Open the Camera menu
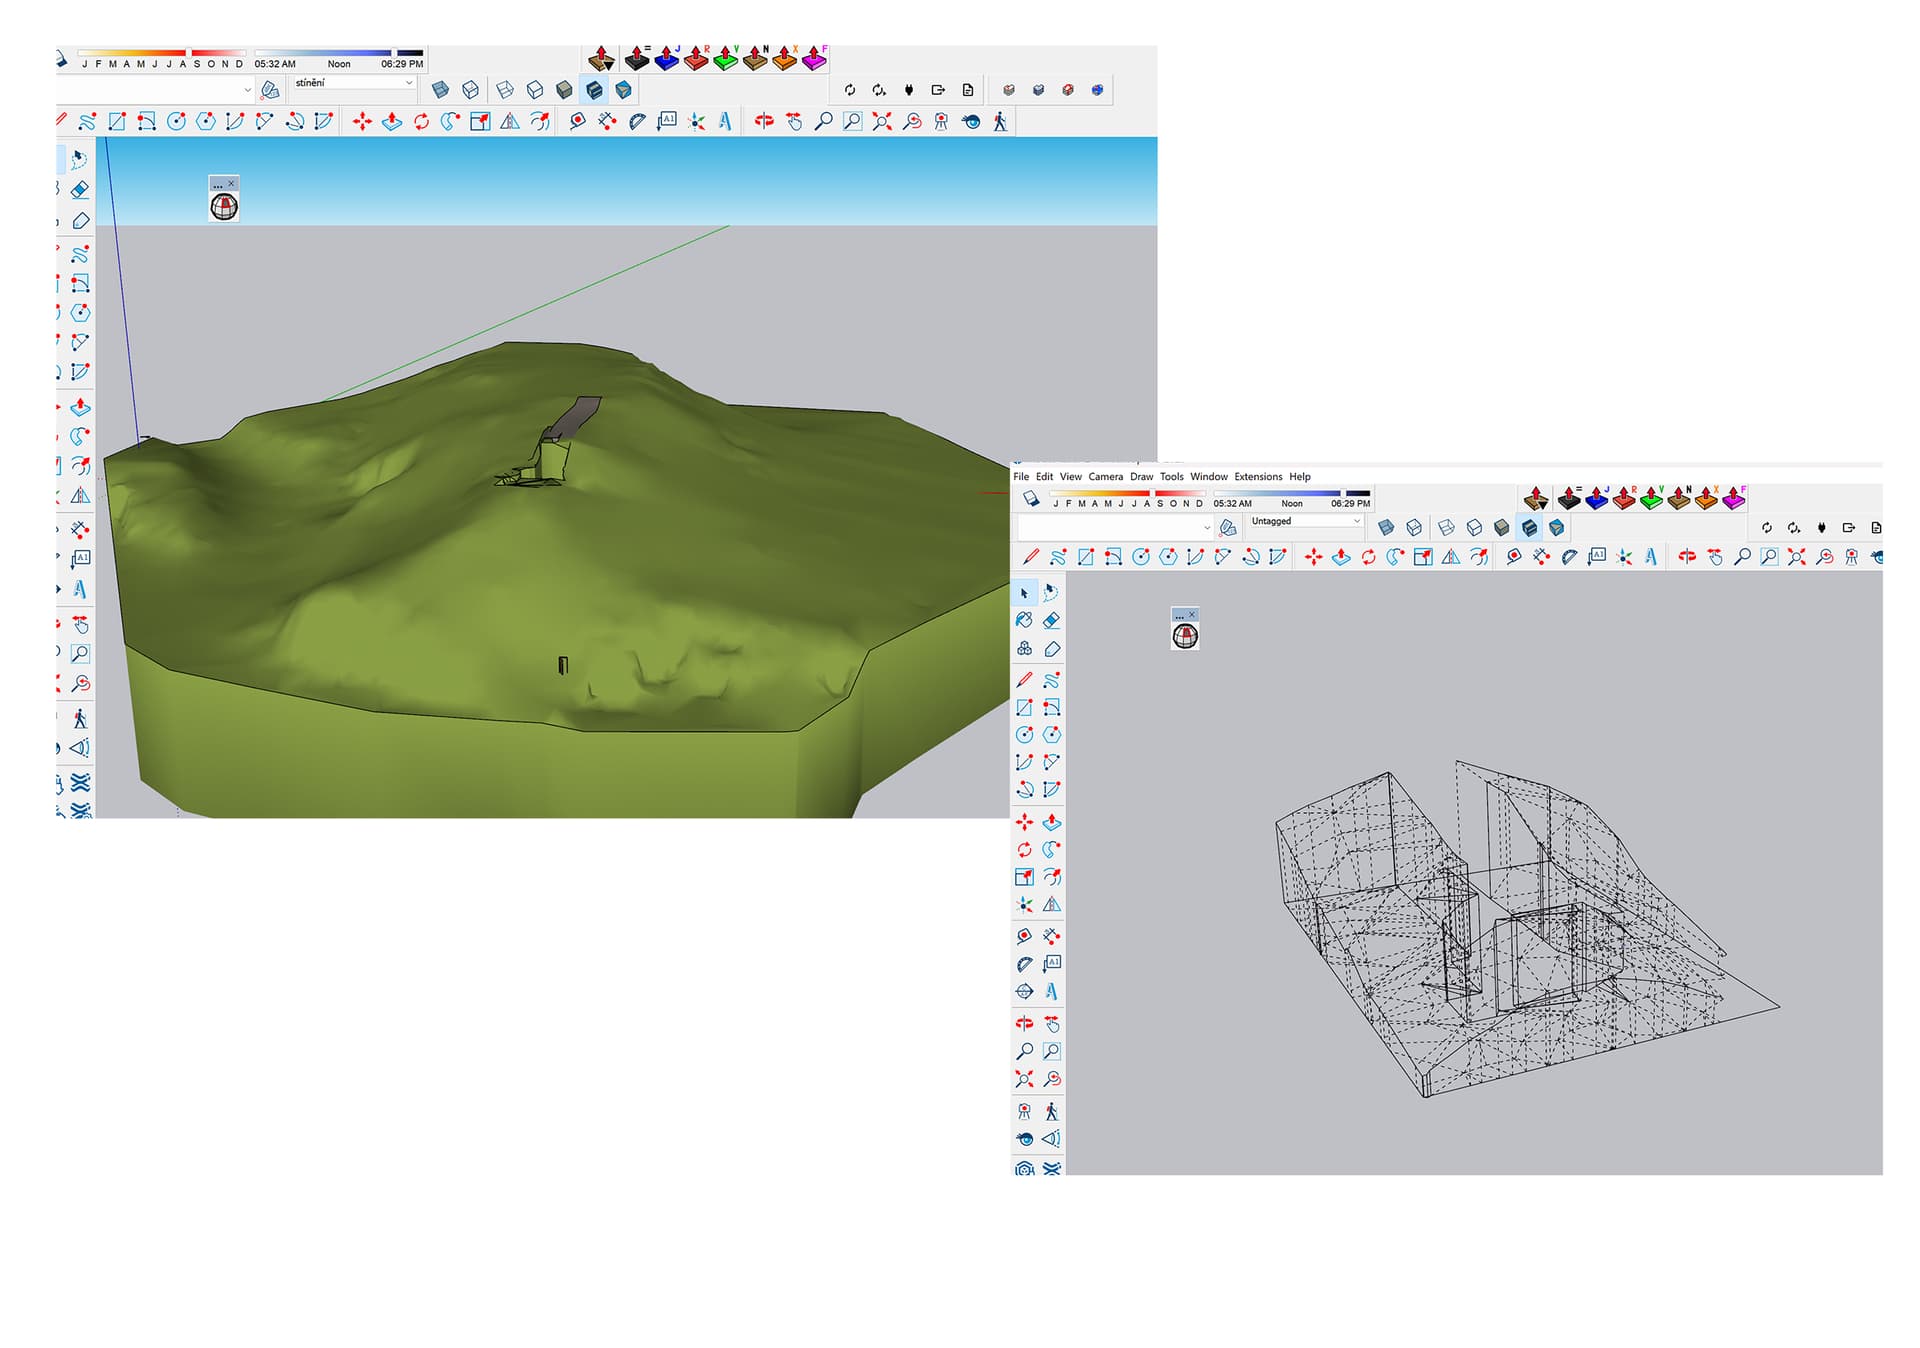Image resolution: width=1920 pixels, height=1348 pixels. (x=1105, y=477)
